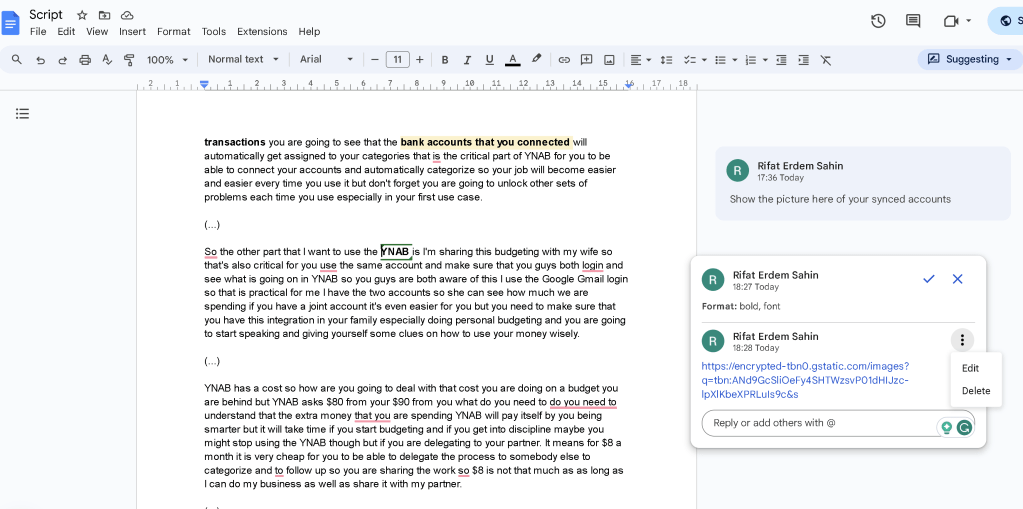Open the Help menu
The image size is (1023, 509).
[x=309, y=31]
